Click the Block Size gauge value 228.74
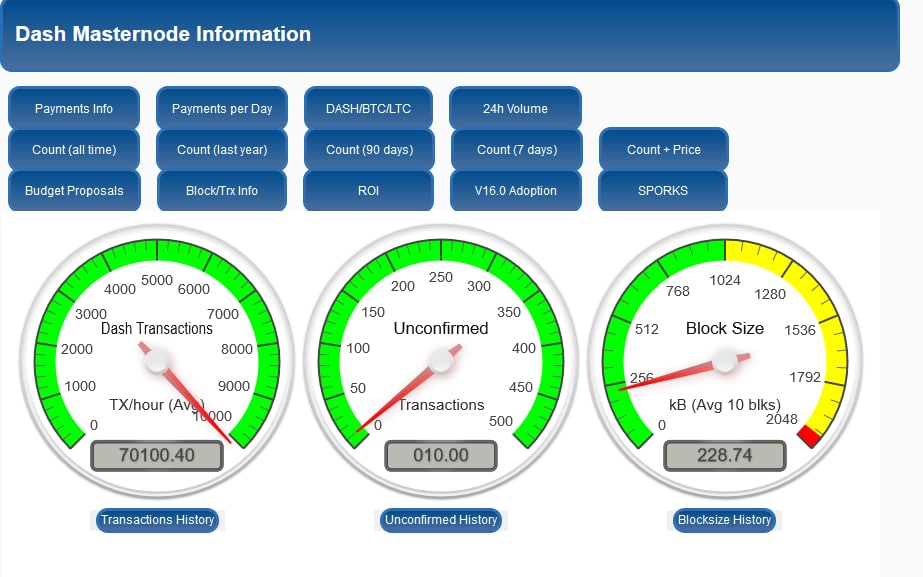This screenshot has height=577, width=923. tap(725, 455)
